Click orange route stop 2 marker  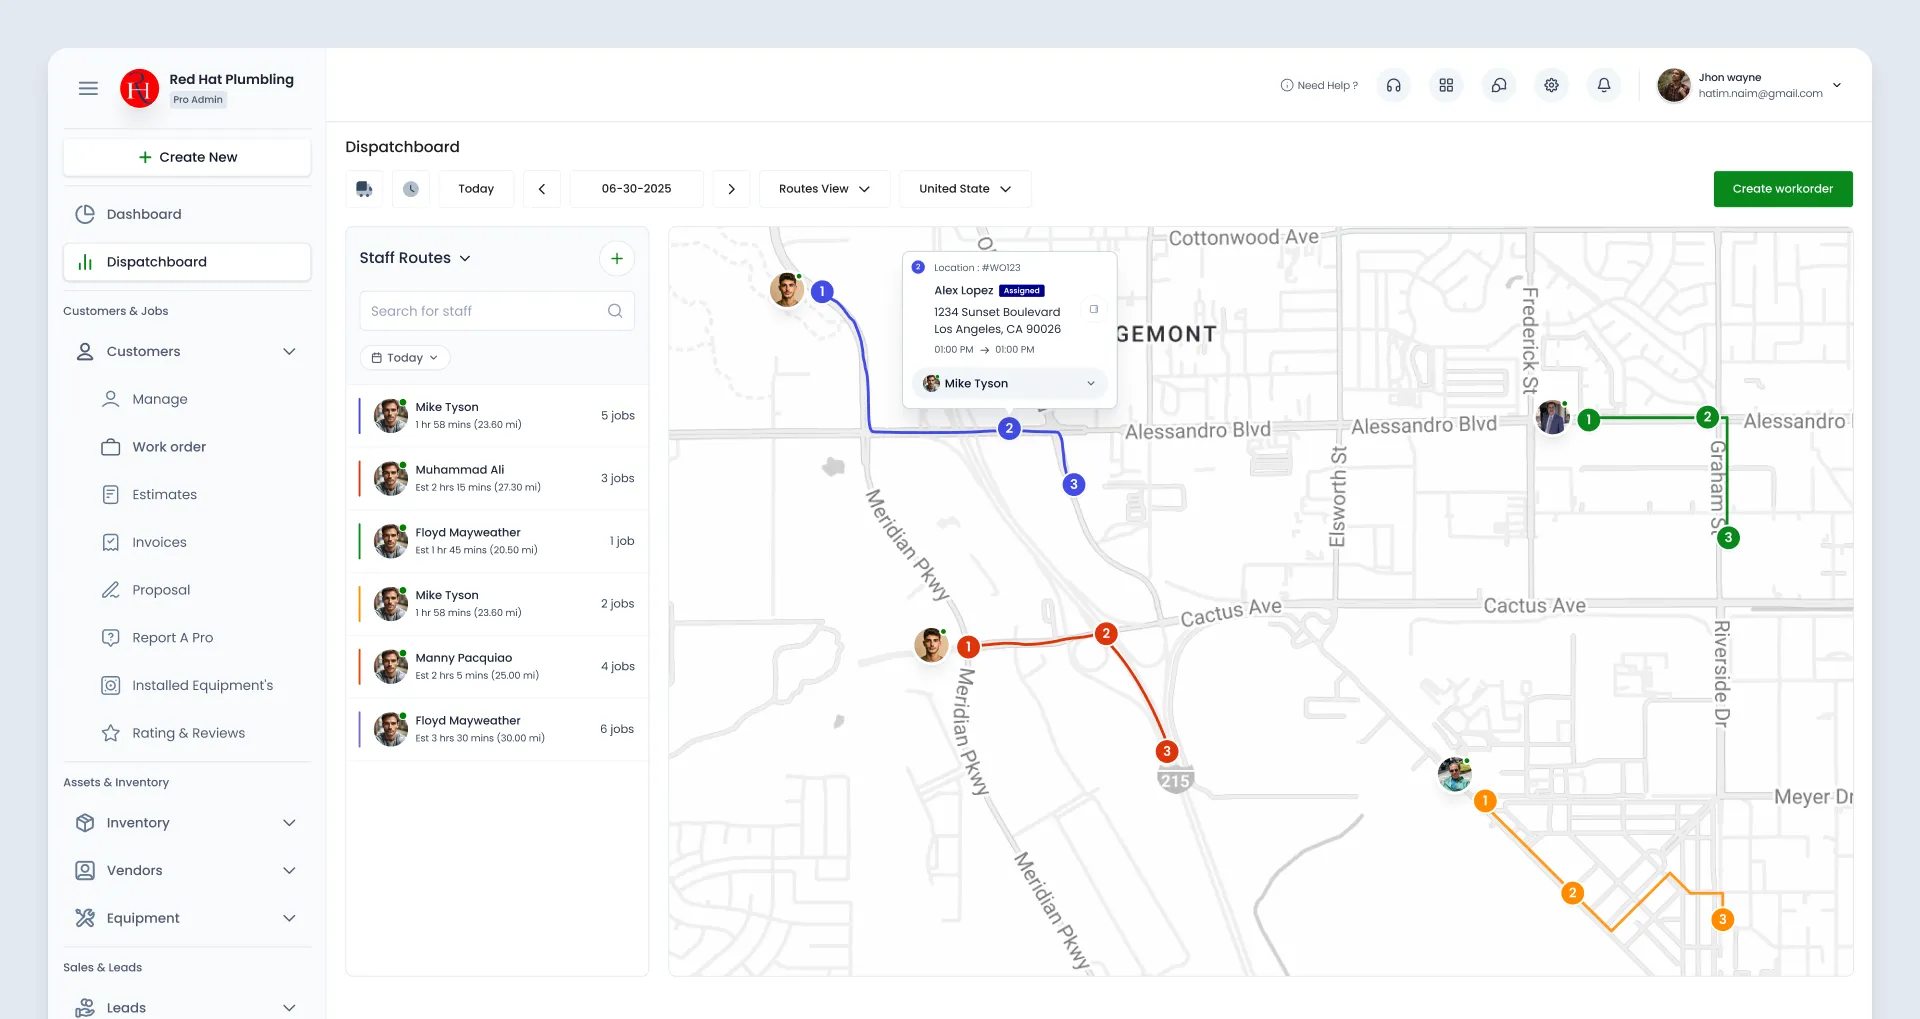(1572, 893)
